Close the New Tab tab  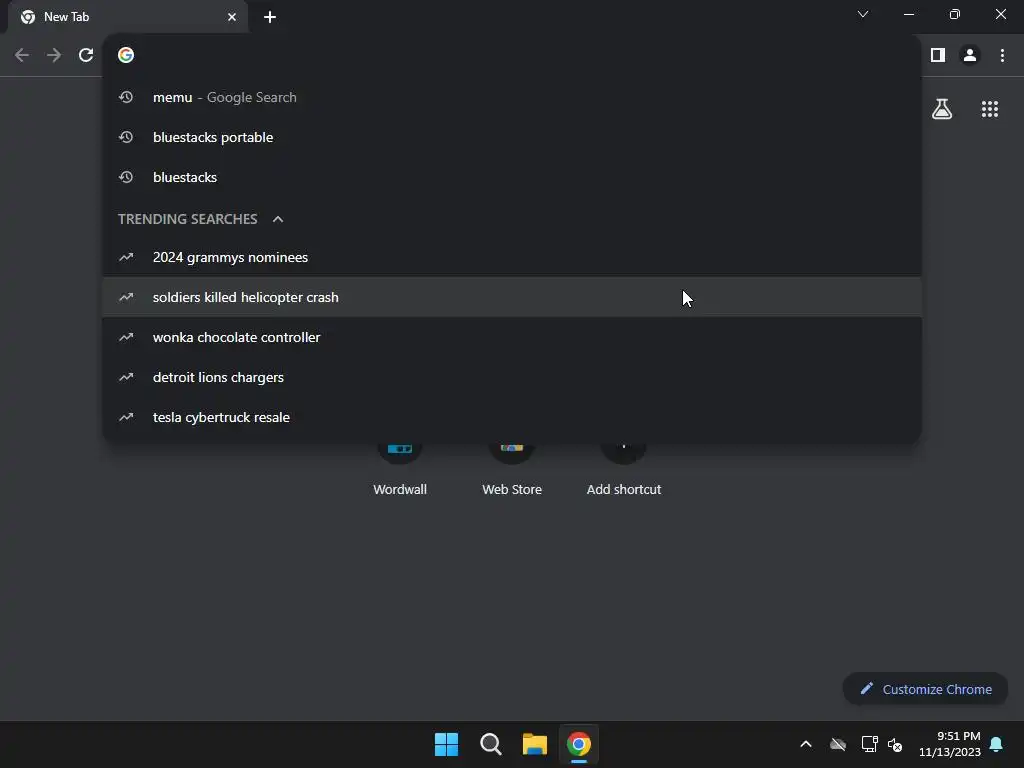(232, 17)
